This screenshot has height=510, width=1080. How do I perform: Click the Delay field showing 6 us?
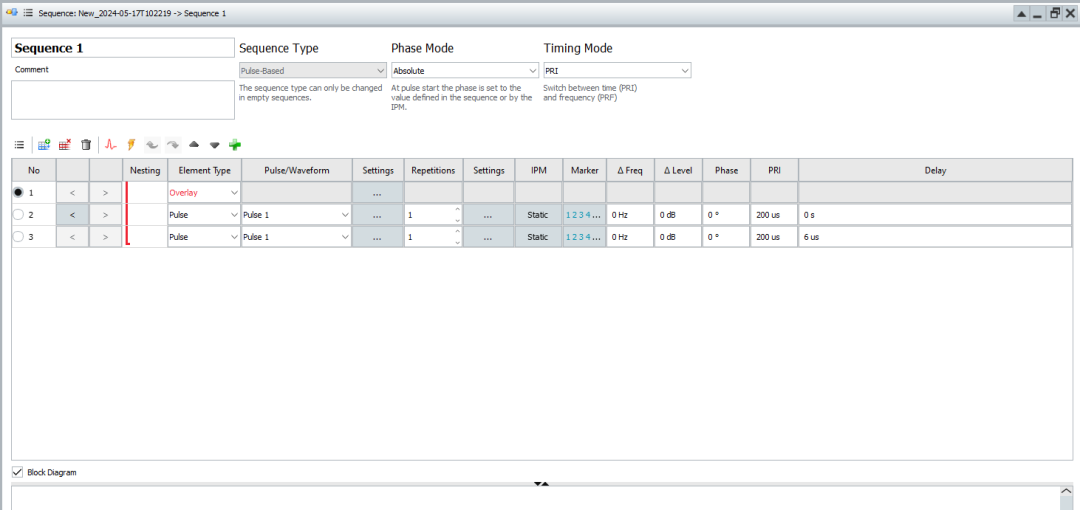tap(934, 237)
